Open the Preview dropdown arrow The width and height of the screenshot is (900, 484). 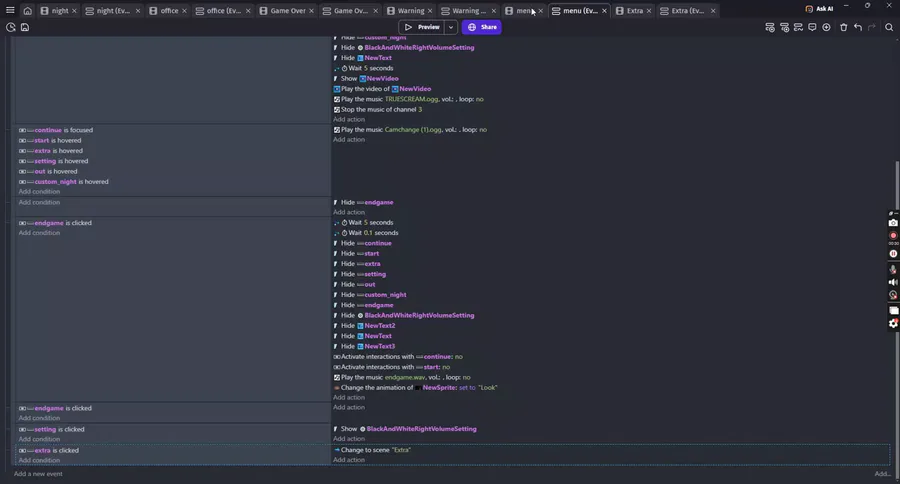(451, 27)
